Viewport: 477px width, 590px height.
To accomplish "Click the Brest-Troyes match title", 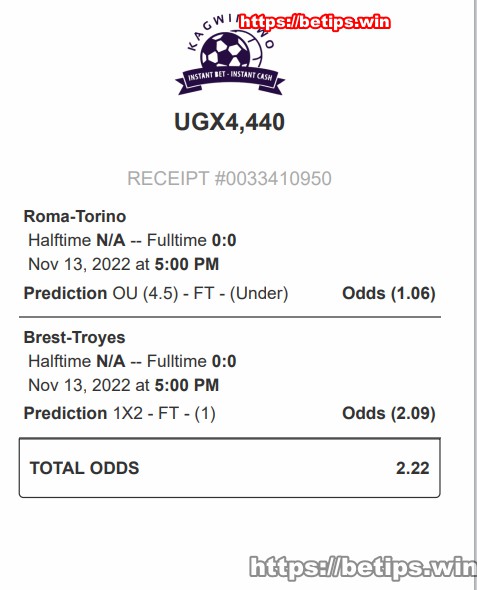I will click(x=74, y=337).
